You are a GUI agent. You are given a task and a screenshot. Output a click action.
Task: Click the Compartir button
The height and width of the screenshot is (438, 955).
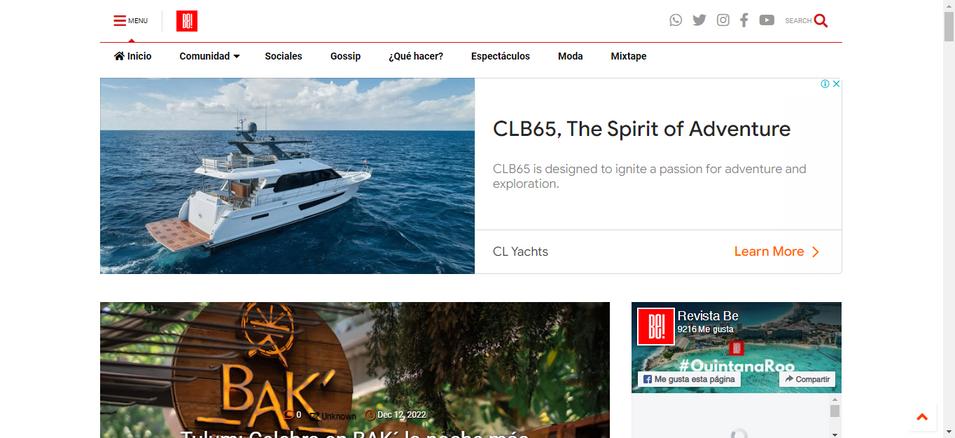pyautogui.click(x=807, y=379)
